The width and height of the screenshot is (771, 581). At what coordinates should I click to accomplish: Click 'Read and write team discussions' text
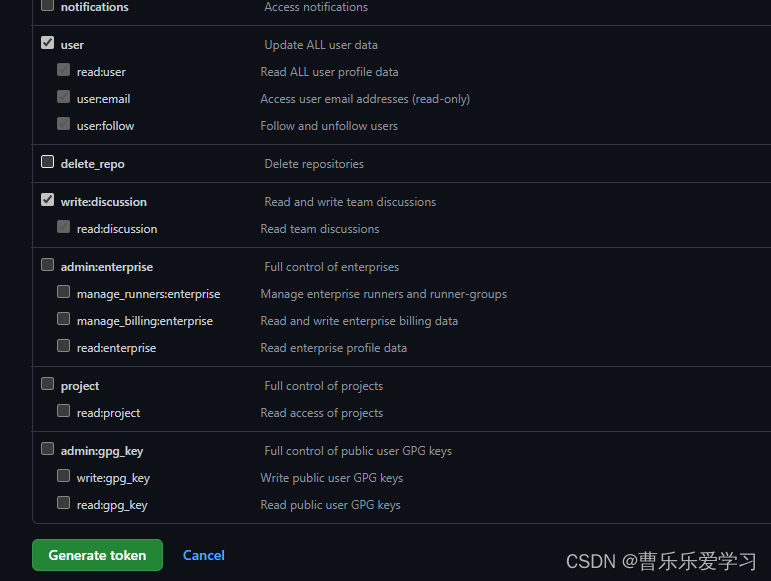(350, 202)
